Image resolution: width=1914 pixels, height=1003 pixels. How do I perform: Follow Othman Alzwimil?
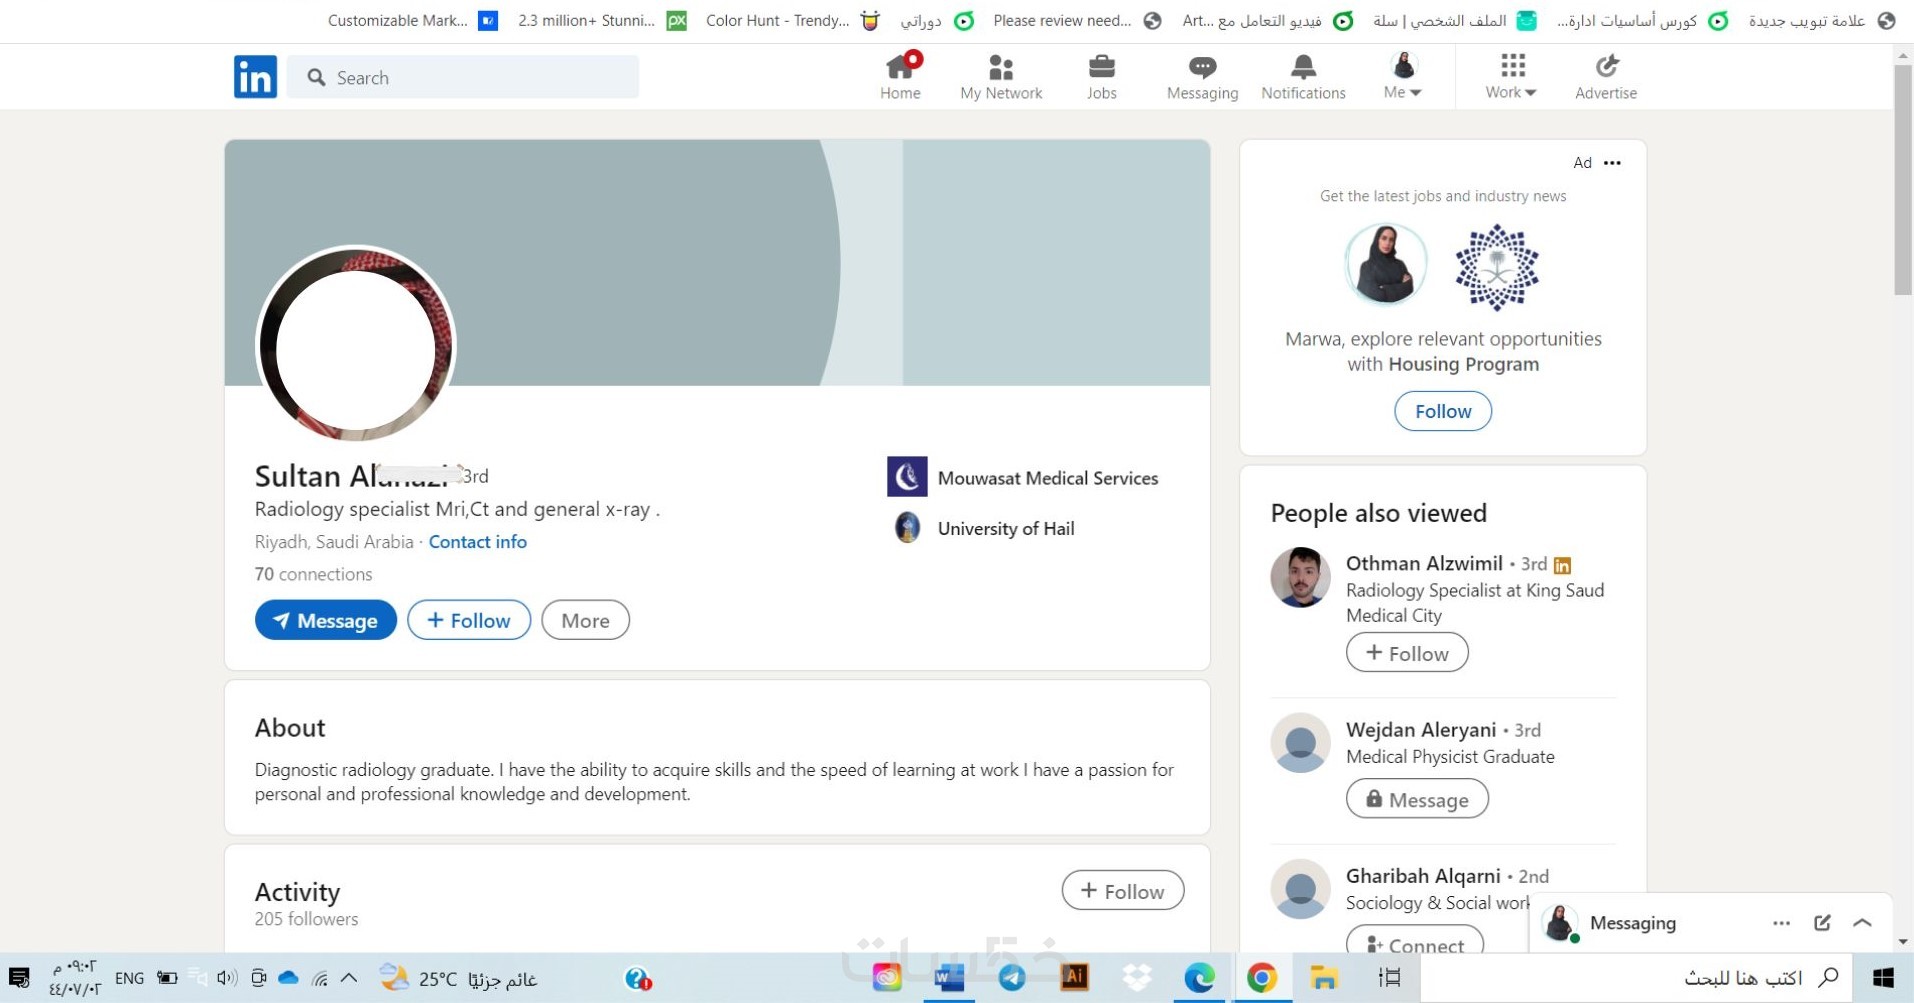pyautogui.click(x=1407, y=653)
